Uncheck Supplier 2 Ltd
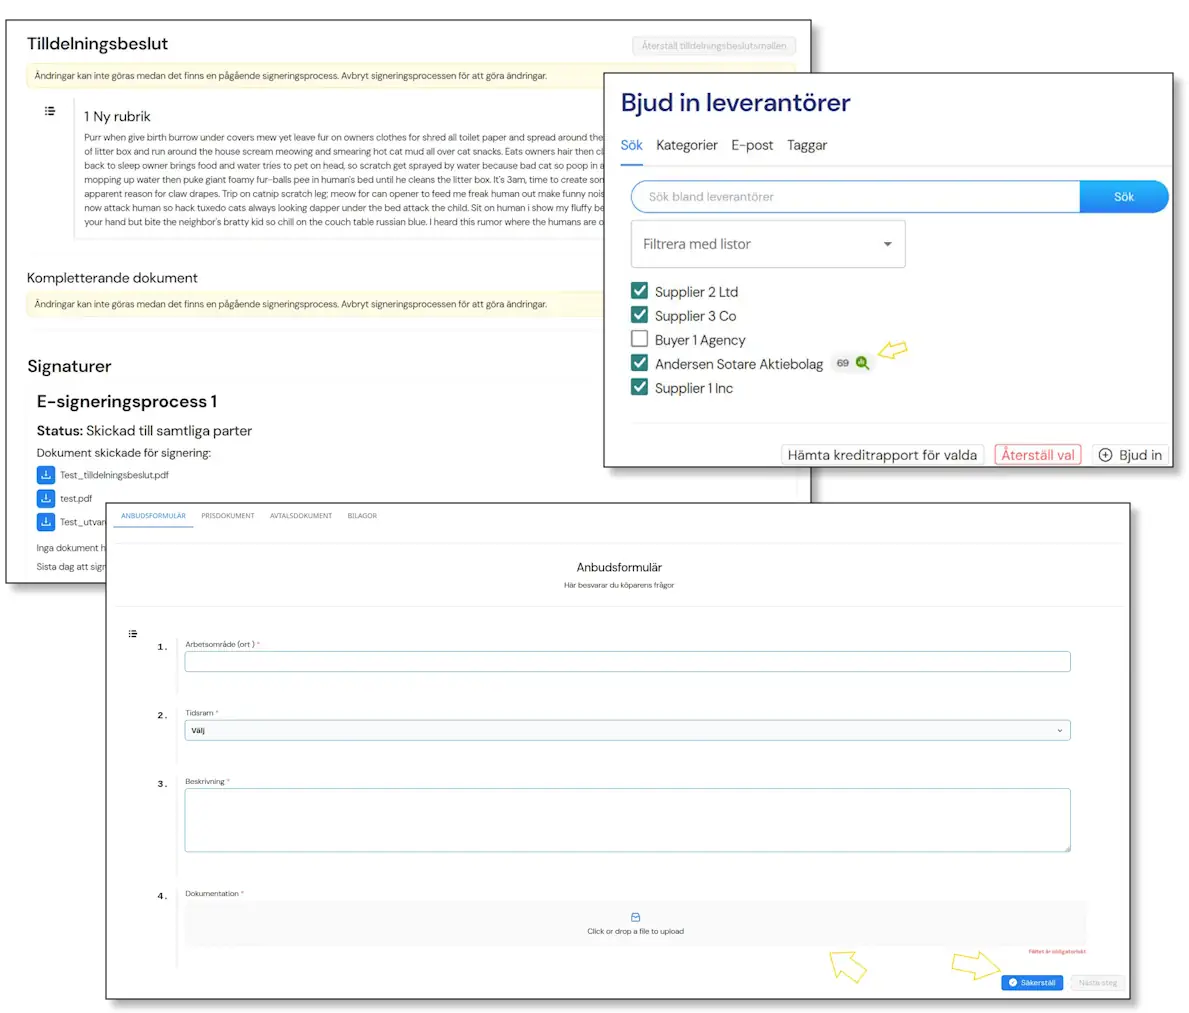This screenshot has height=1013, width=1189. [639, 291]
